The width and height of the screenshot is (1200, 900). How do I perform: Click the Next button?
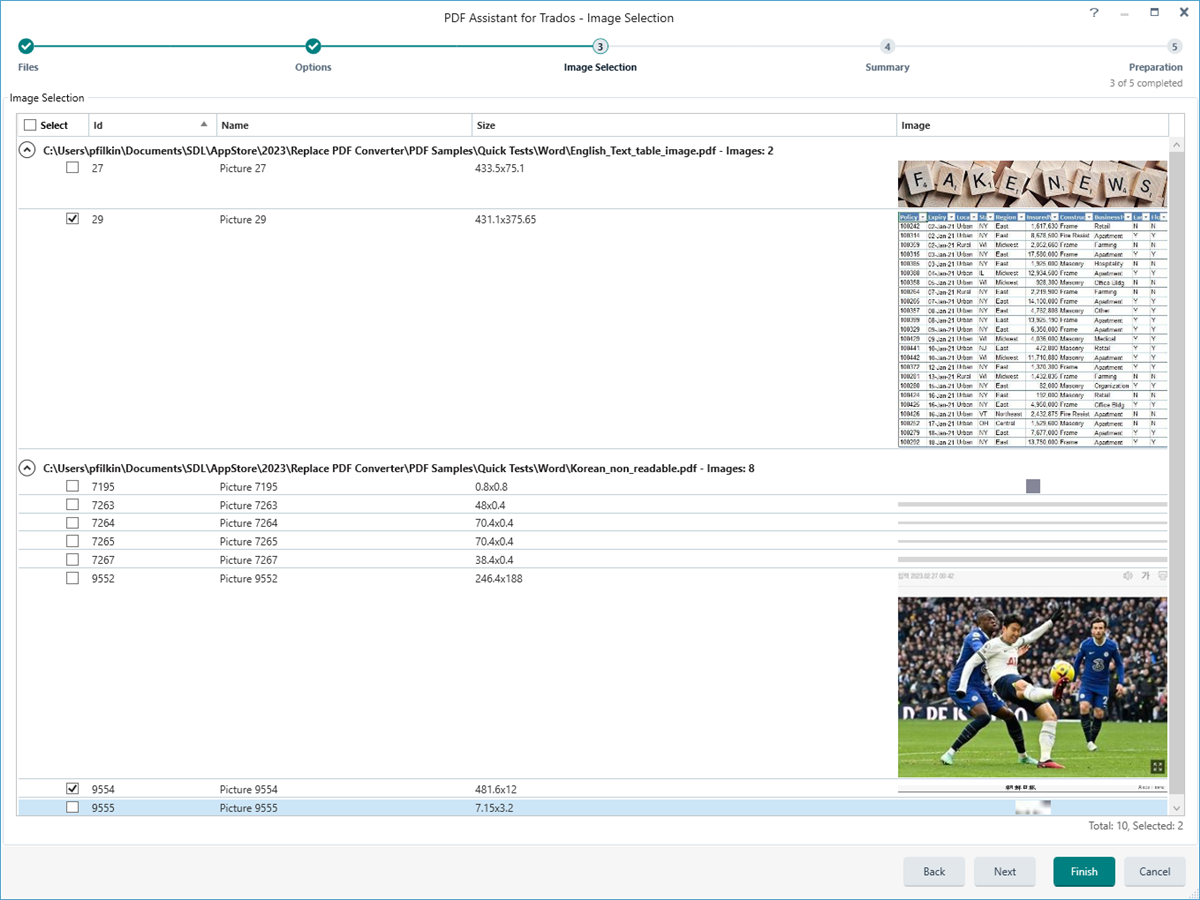(1005, 871)
